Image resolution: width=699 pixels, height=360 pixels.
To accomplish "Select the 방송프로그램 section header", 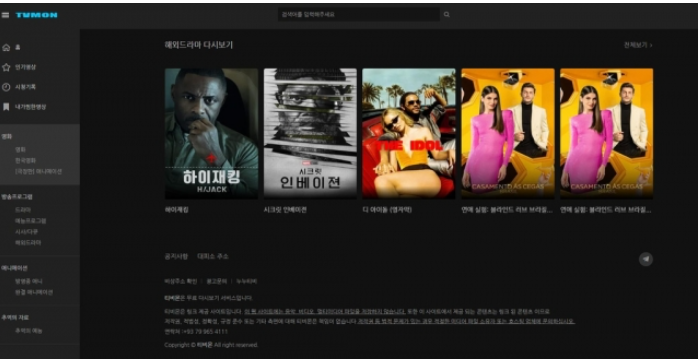I will click(17, 196).
